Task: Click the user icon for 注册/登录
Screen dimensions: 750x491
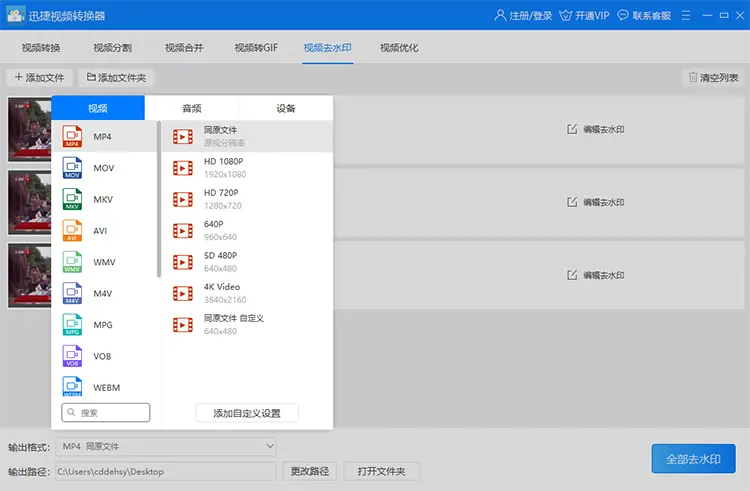Action: coord(500,15)
